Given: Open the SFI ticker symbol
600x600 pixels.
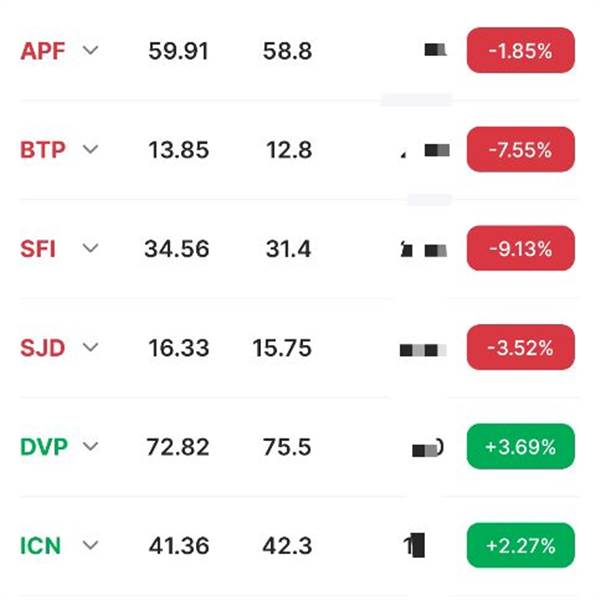Looking at the screenshot, I should coord(38,249).
